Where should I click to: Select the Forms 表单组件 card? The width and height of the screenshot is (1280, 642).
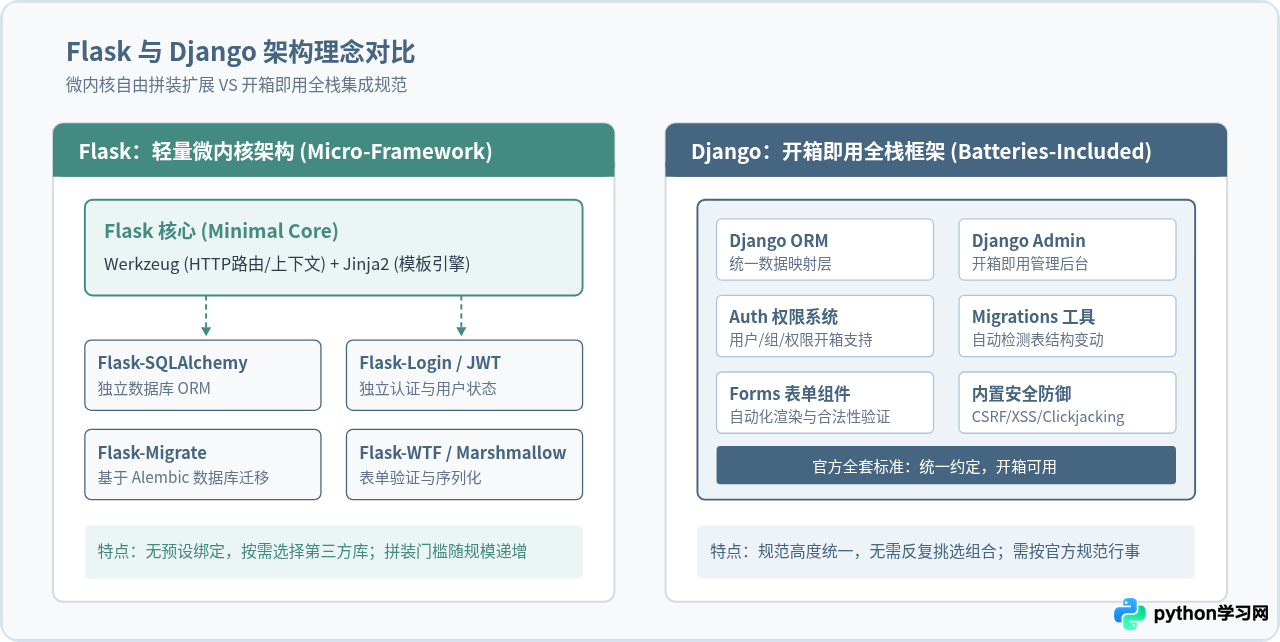point(825,403)
